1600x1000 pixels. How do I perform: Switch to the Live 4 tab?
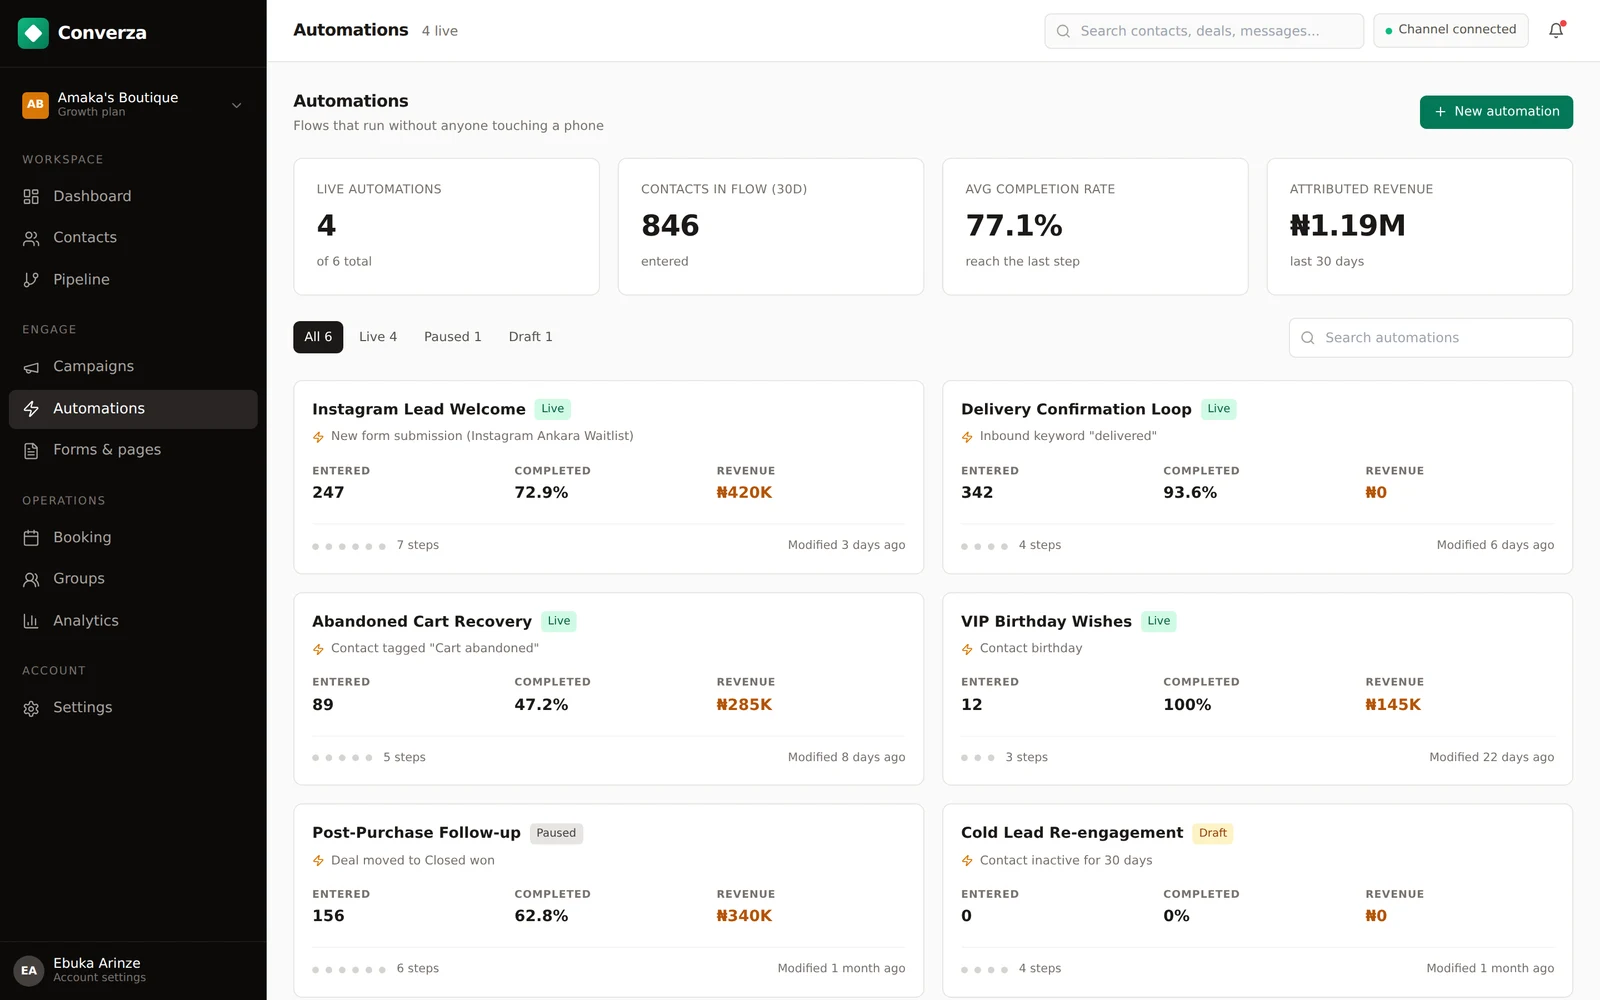point(378,337)
